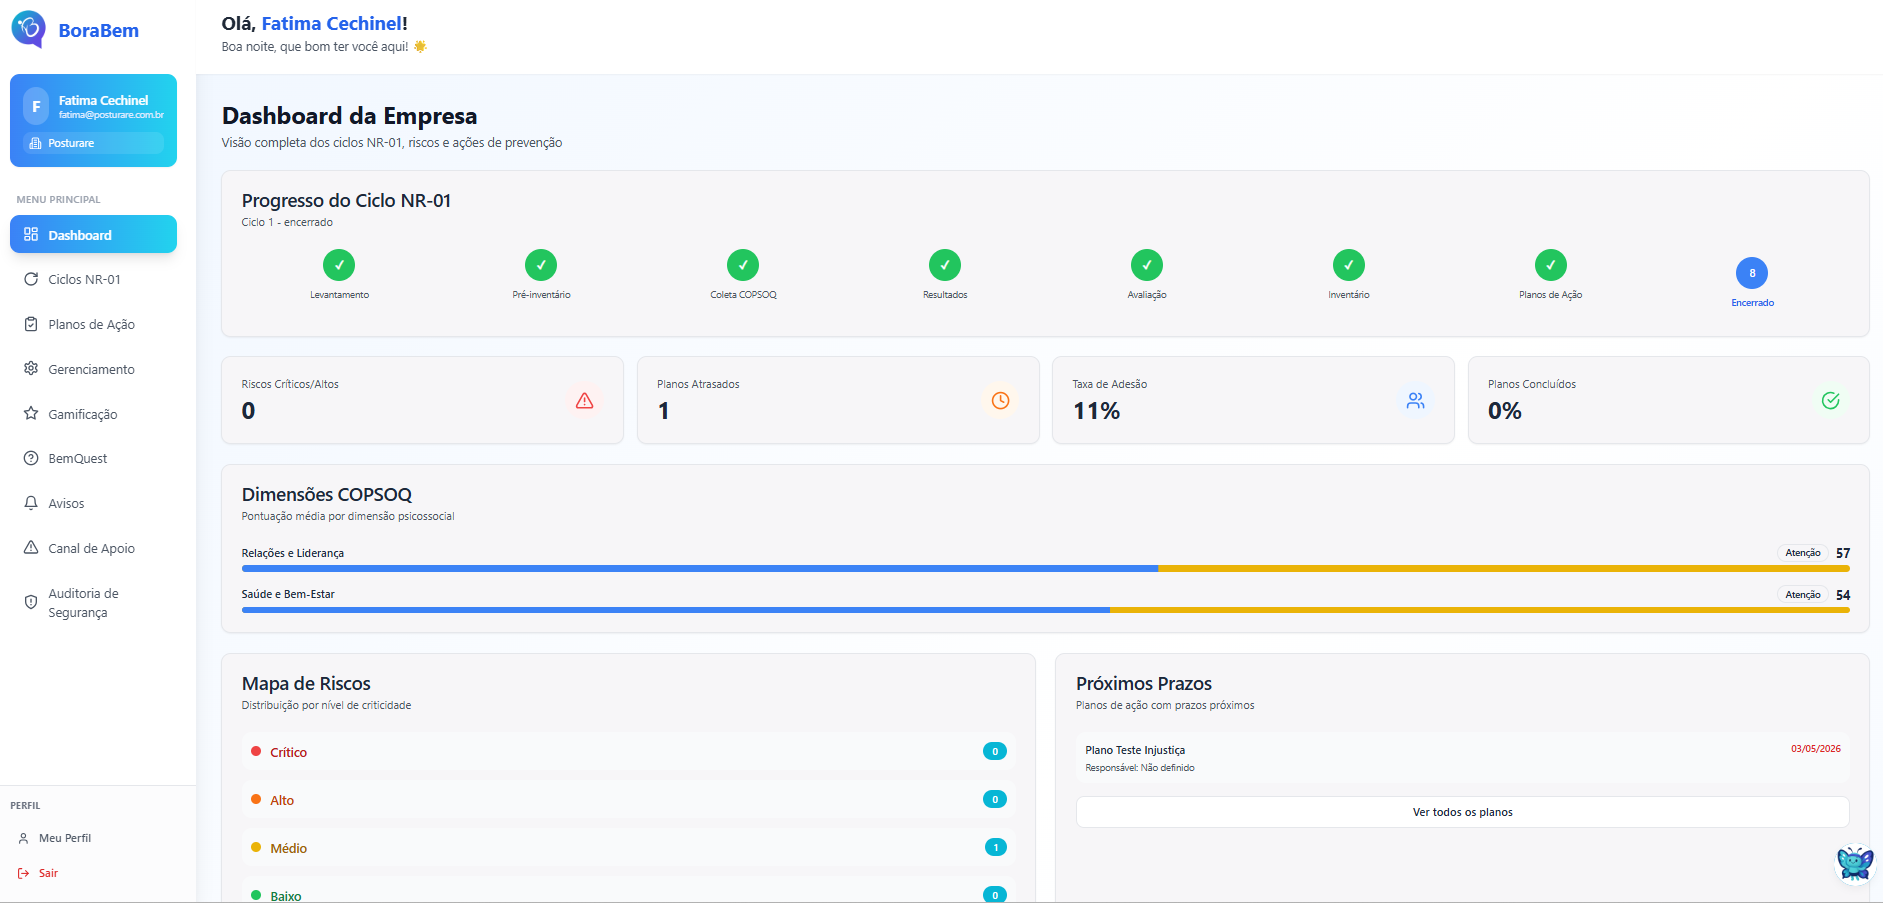1883x903 pixels.
Task: Click the Pré-inventário completed step circle
Action: (541, 265)
